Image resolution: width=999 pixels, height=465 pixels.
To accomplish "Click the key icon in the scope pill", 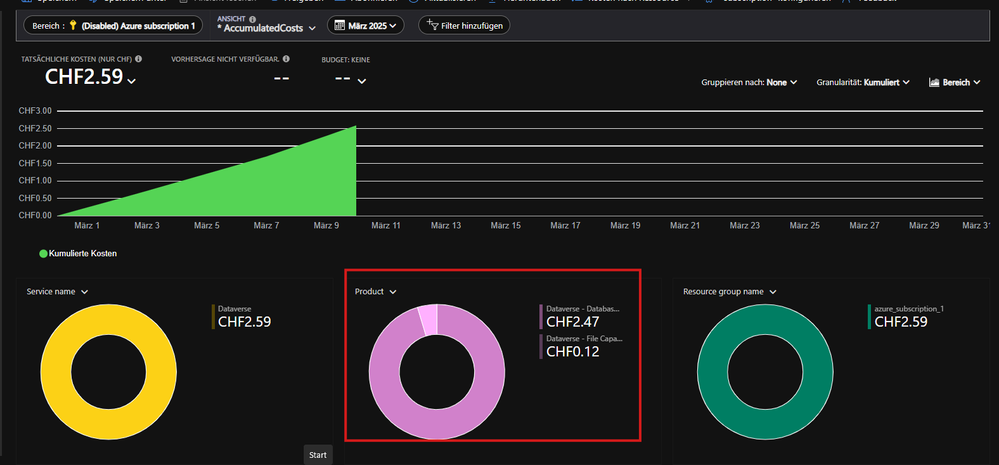I will click(73, 26).
